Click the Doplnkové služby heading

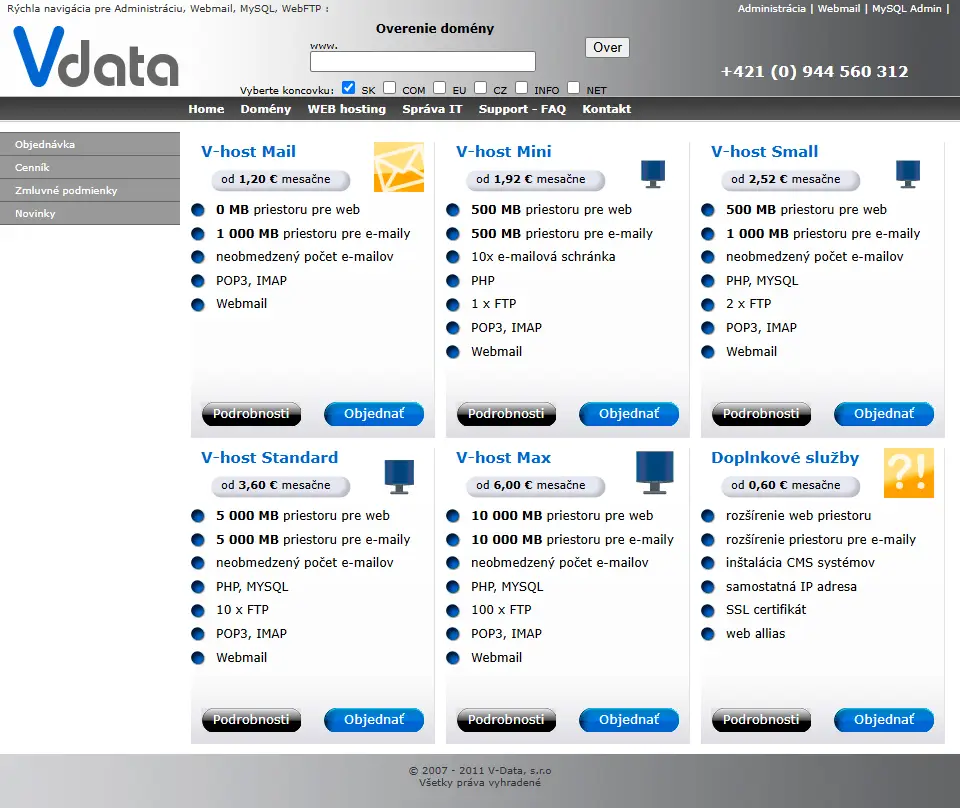coord(785,458)
